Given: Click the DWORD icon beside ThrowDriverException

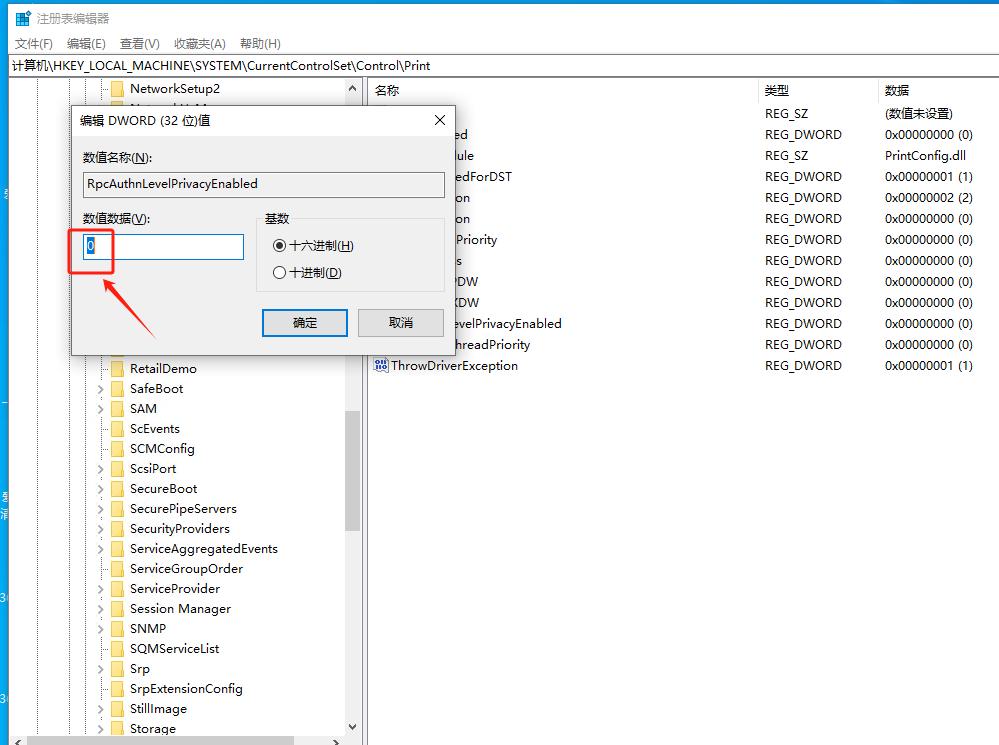Looking at the screenshot, I should click(381, 365).
